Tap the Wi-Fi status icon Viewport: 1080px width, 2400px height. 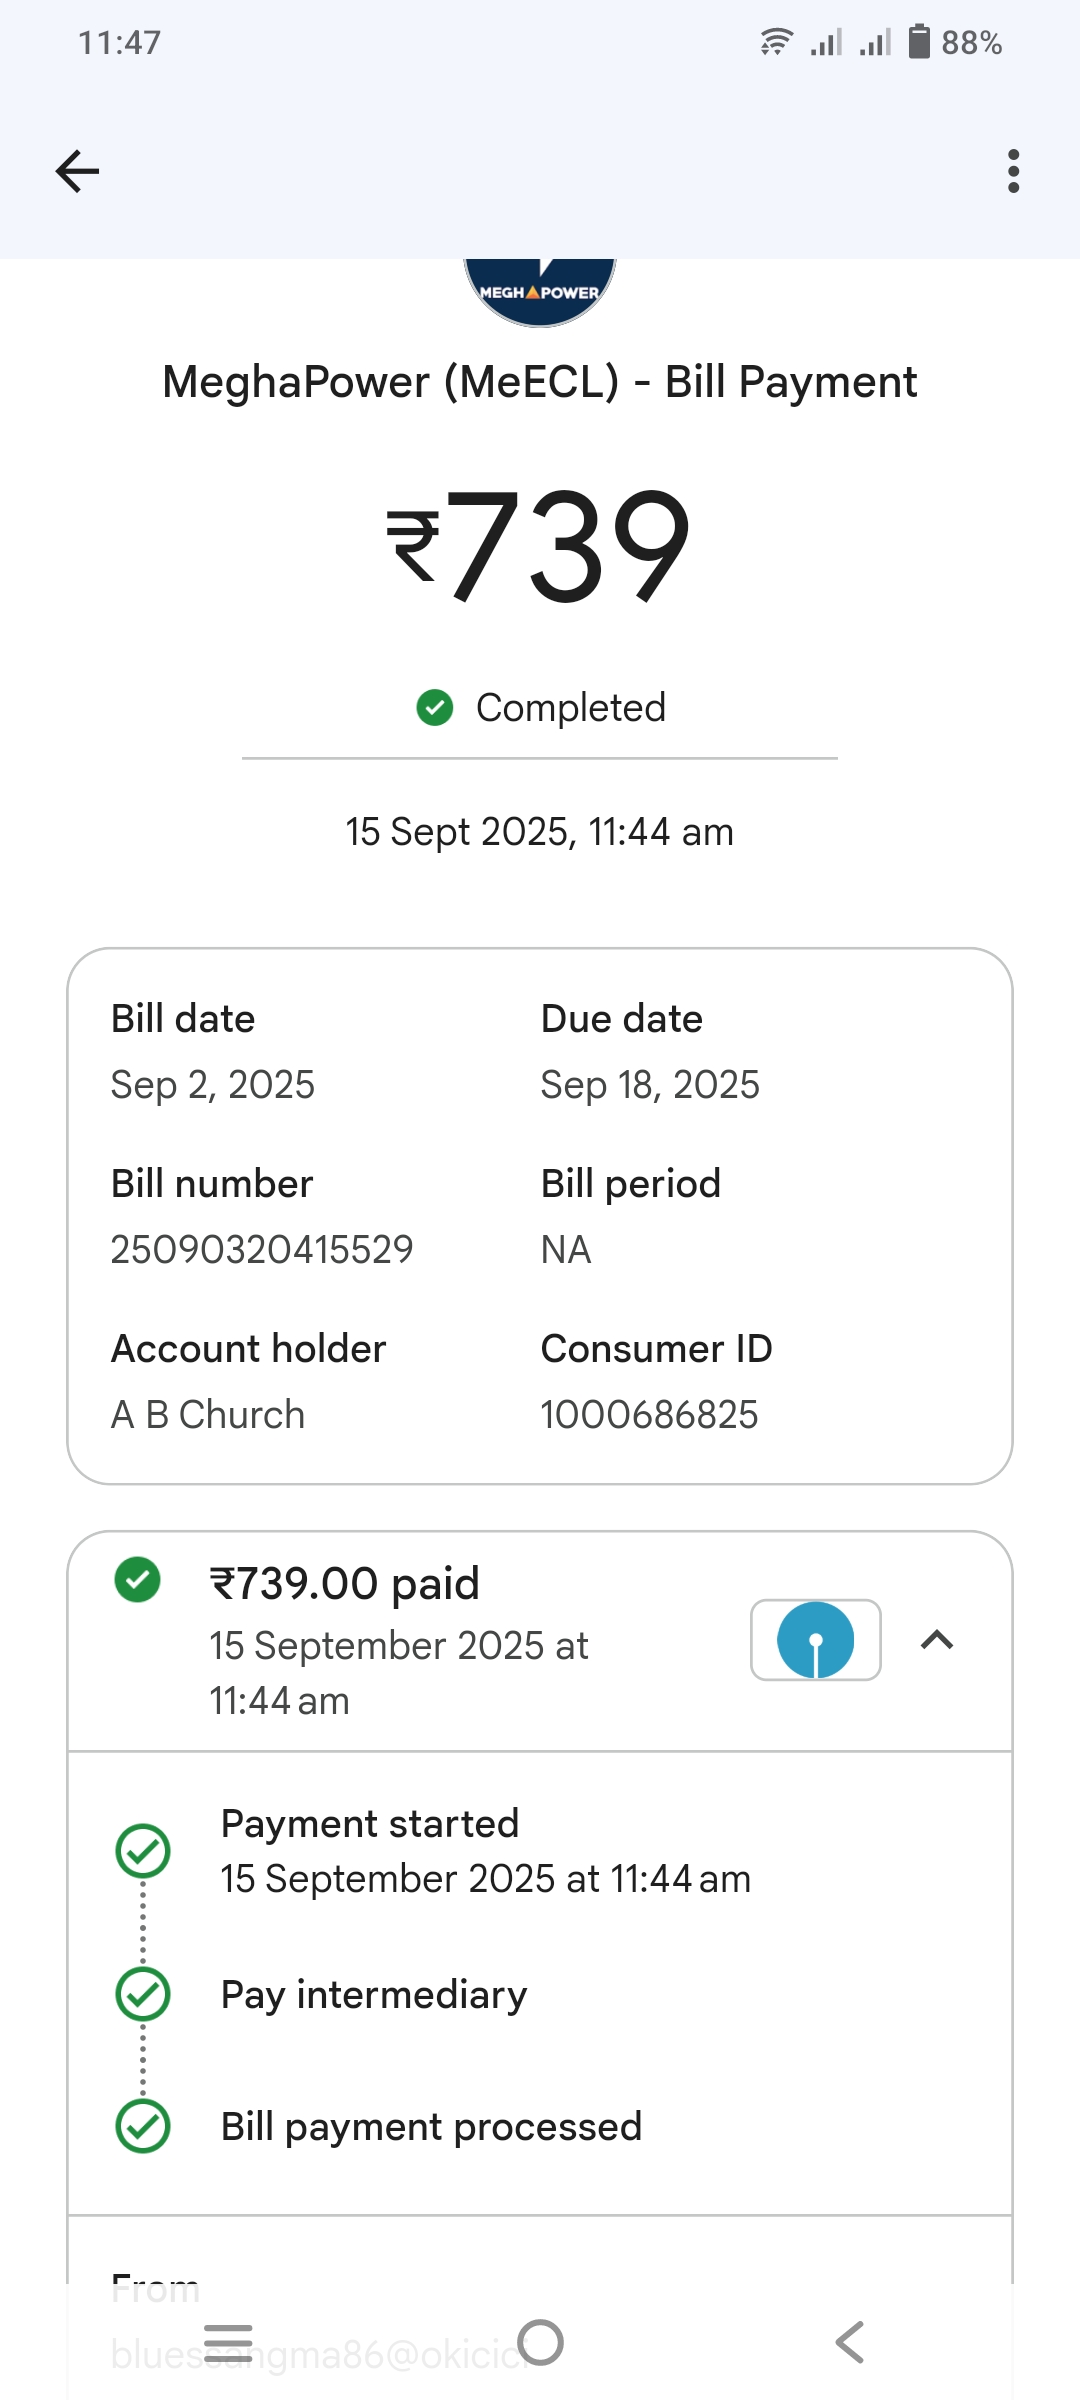pos(776,42)
